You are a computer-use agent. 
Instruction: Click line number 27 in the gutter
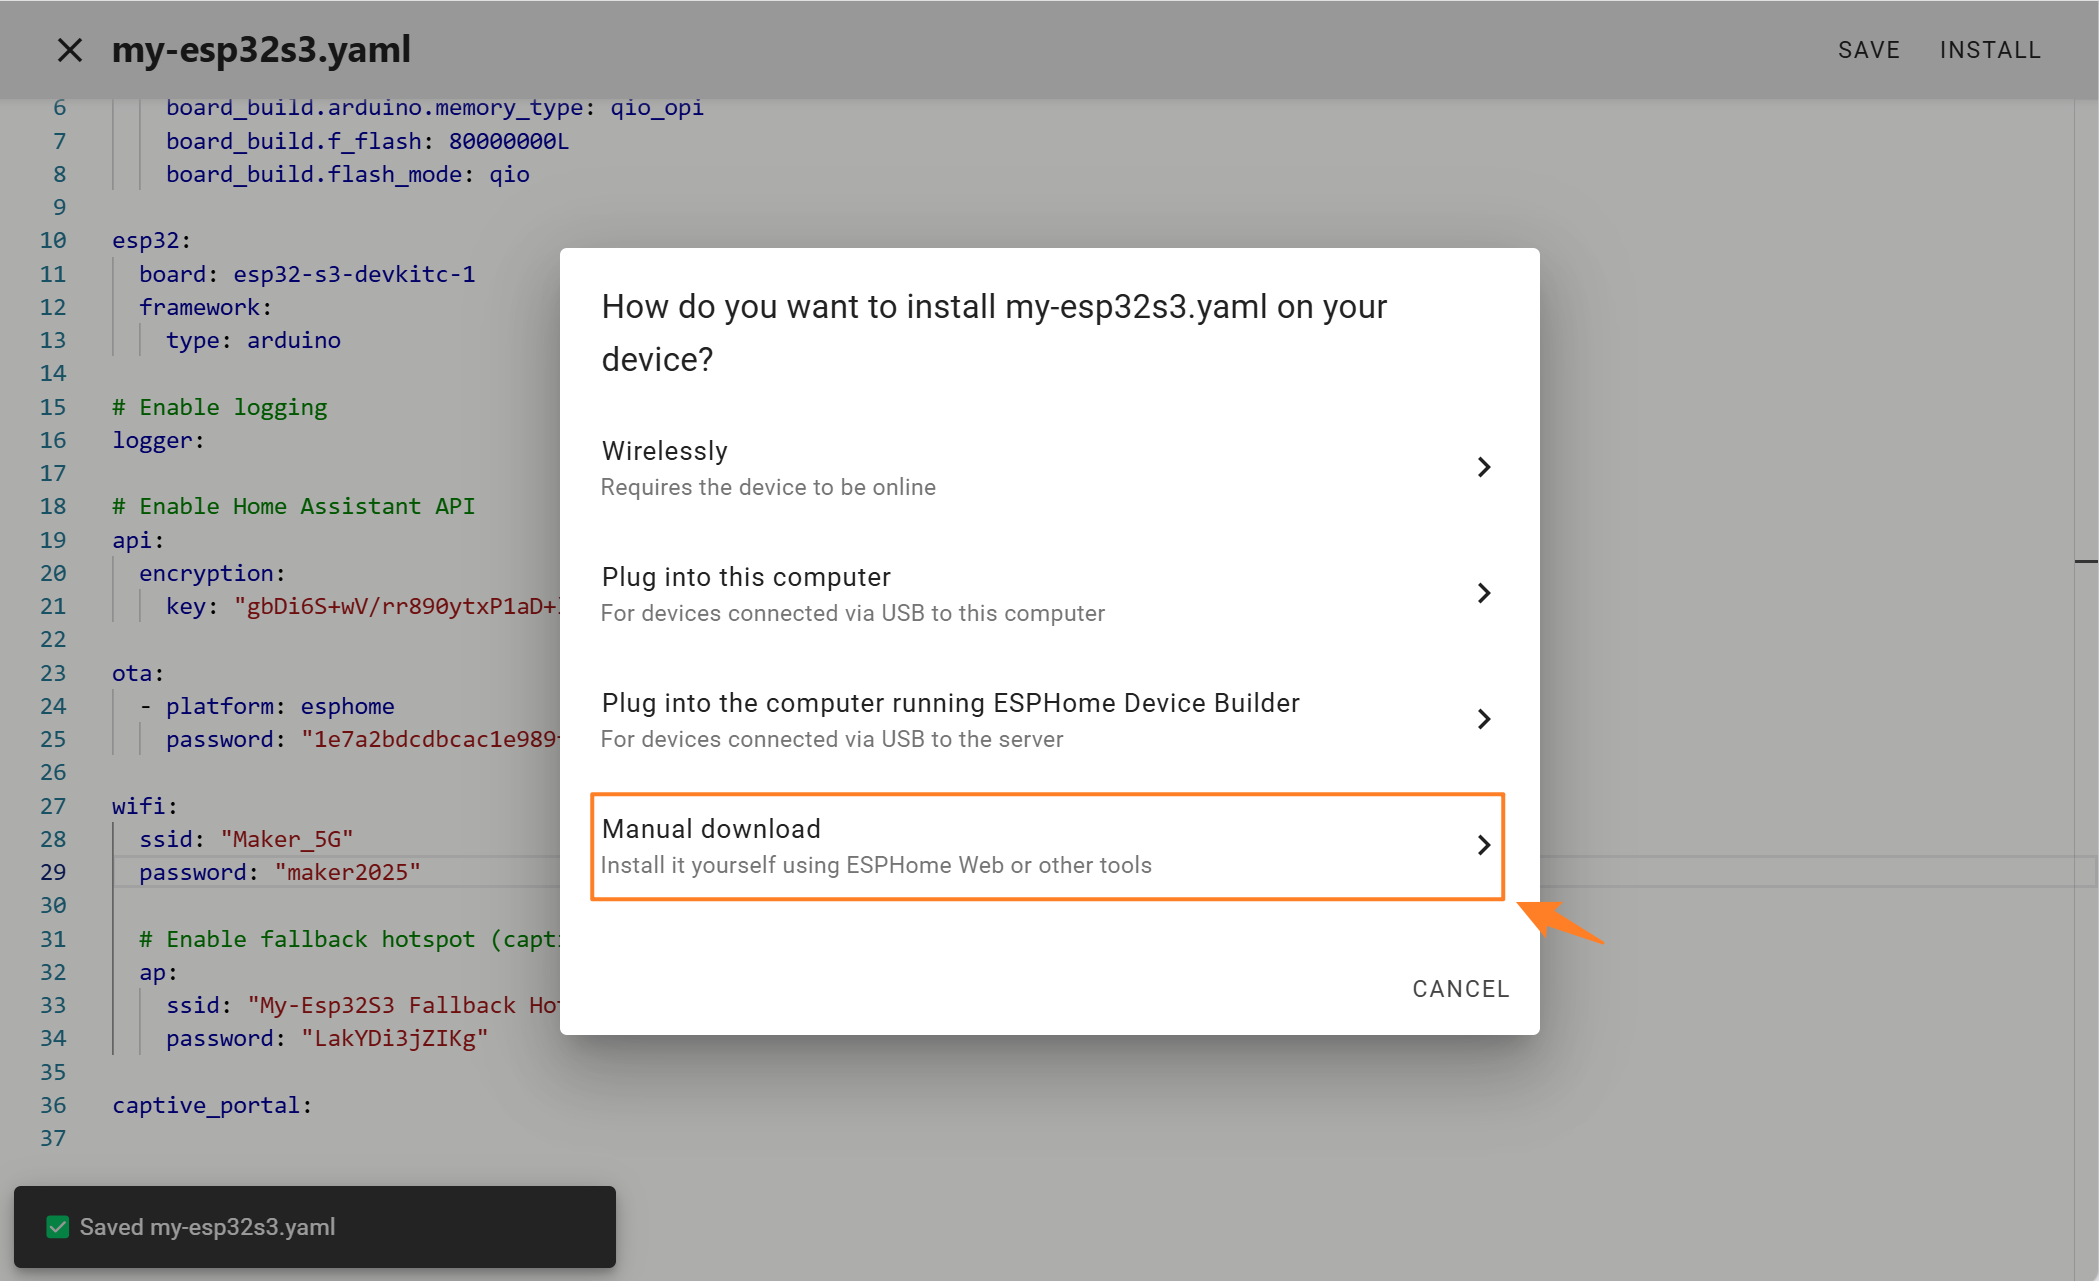[x=53, y=806]
